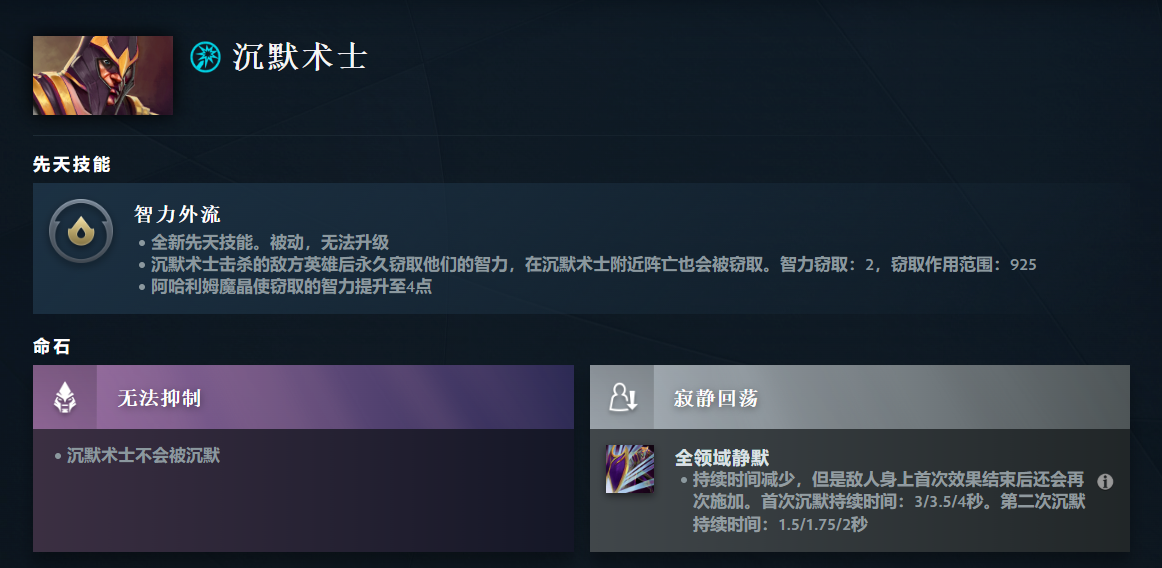Image resolution: width=1162 pixels, height=568 pixels.
Task: Click the 无法抑制 facet mask icon
Action: pos(65,397)
